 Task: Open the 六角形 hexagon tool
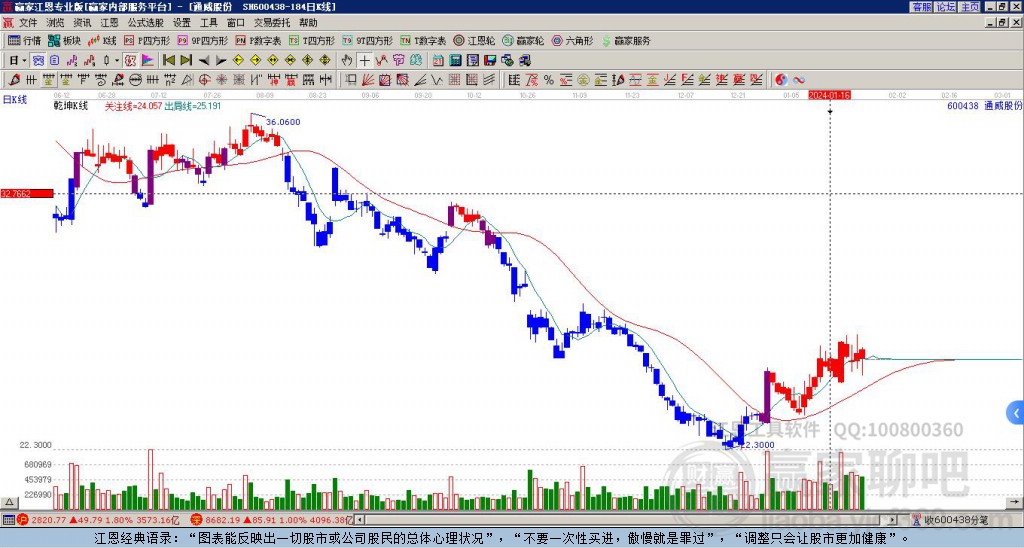click(572, 40)
